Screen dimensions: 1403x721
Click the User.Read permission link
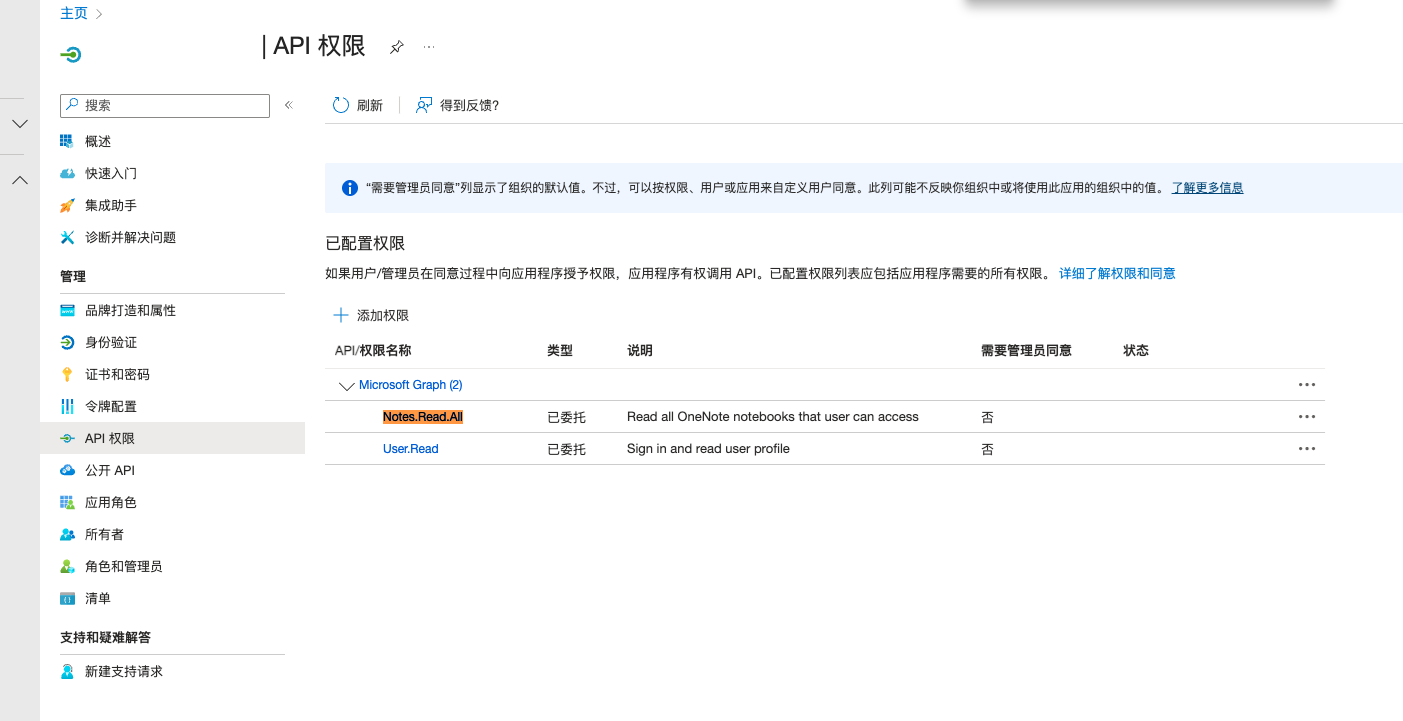411,449
